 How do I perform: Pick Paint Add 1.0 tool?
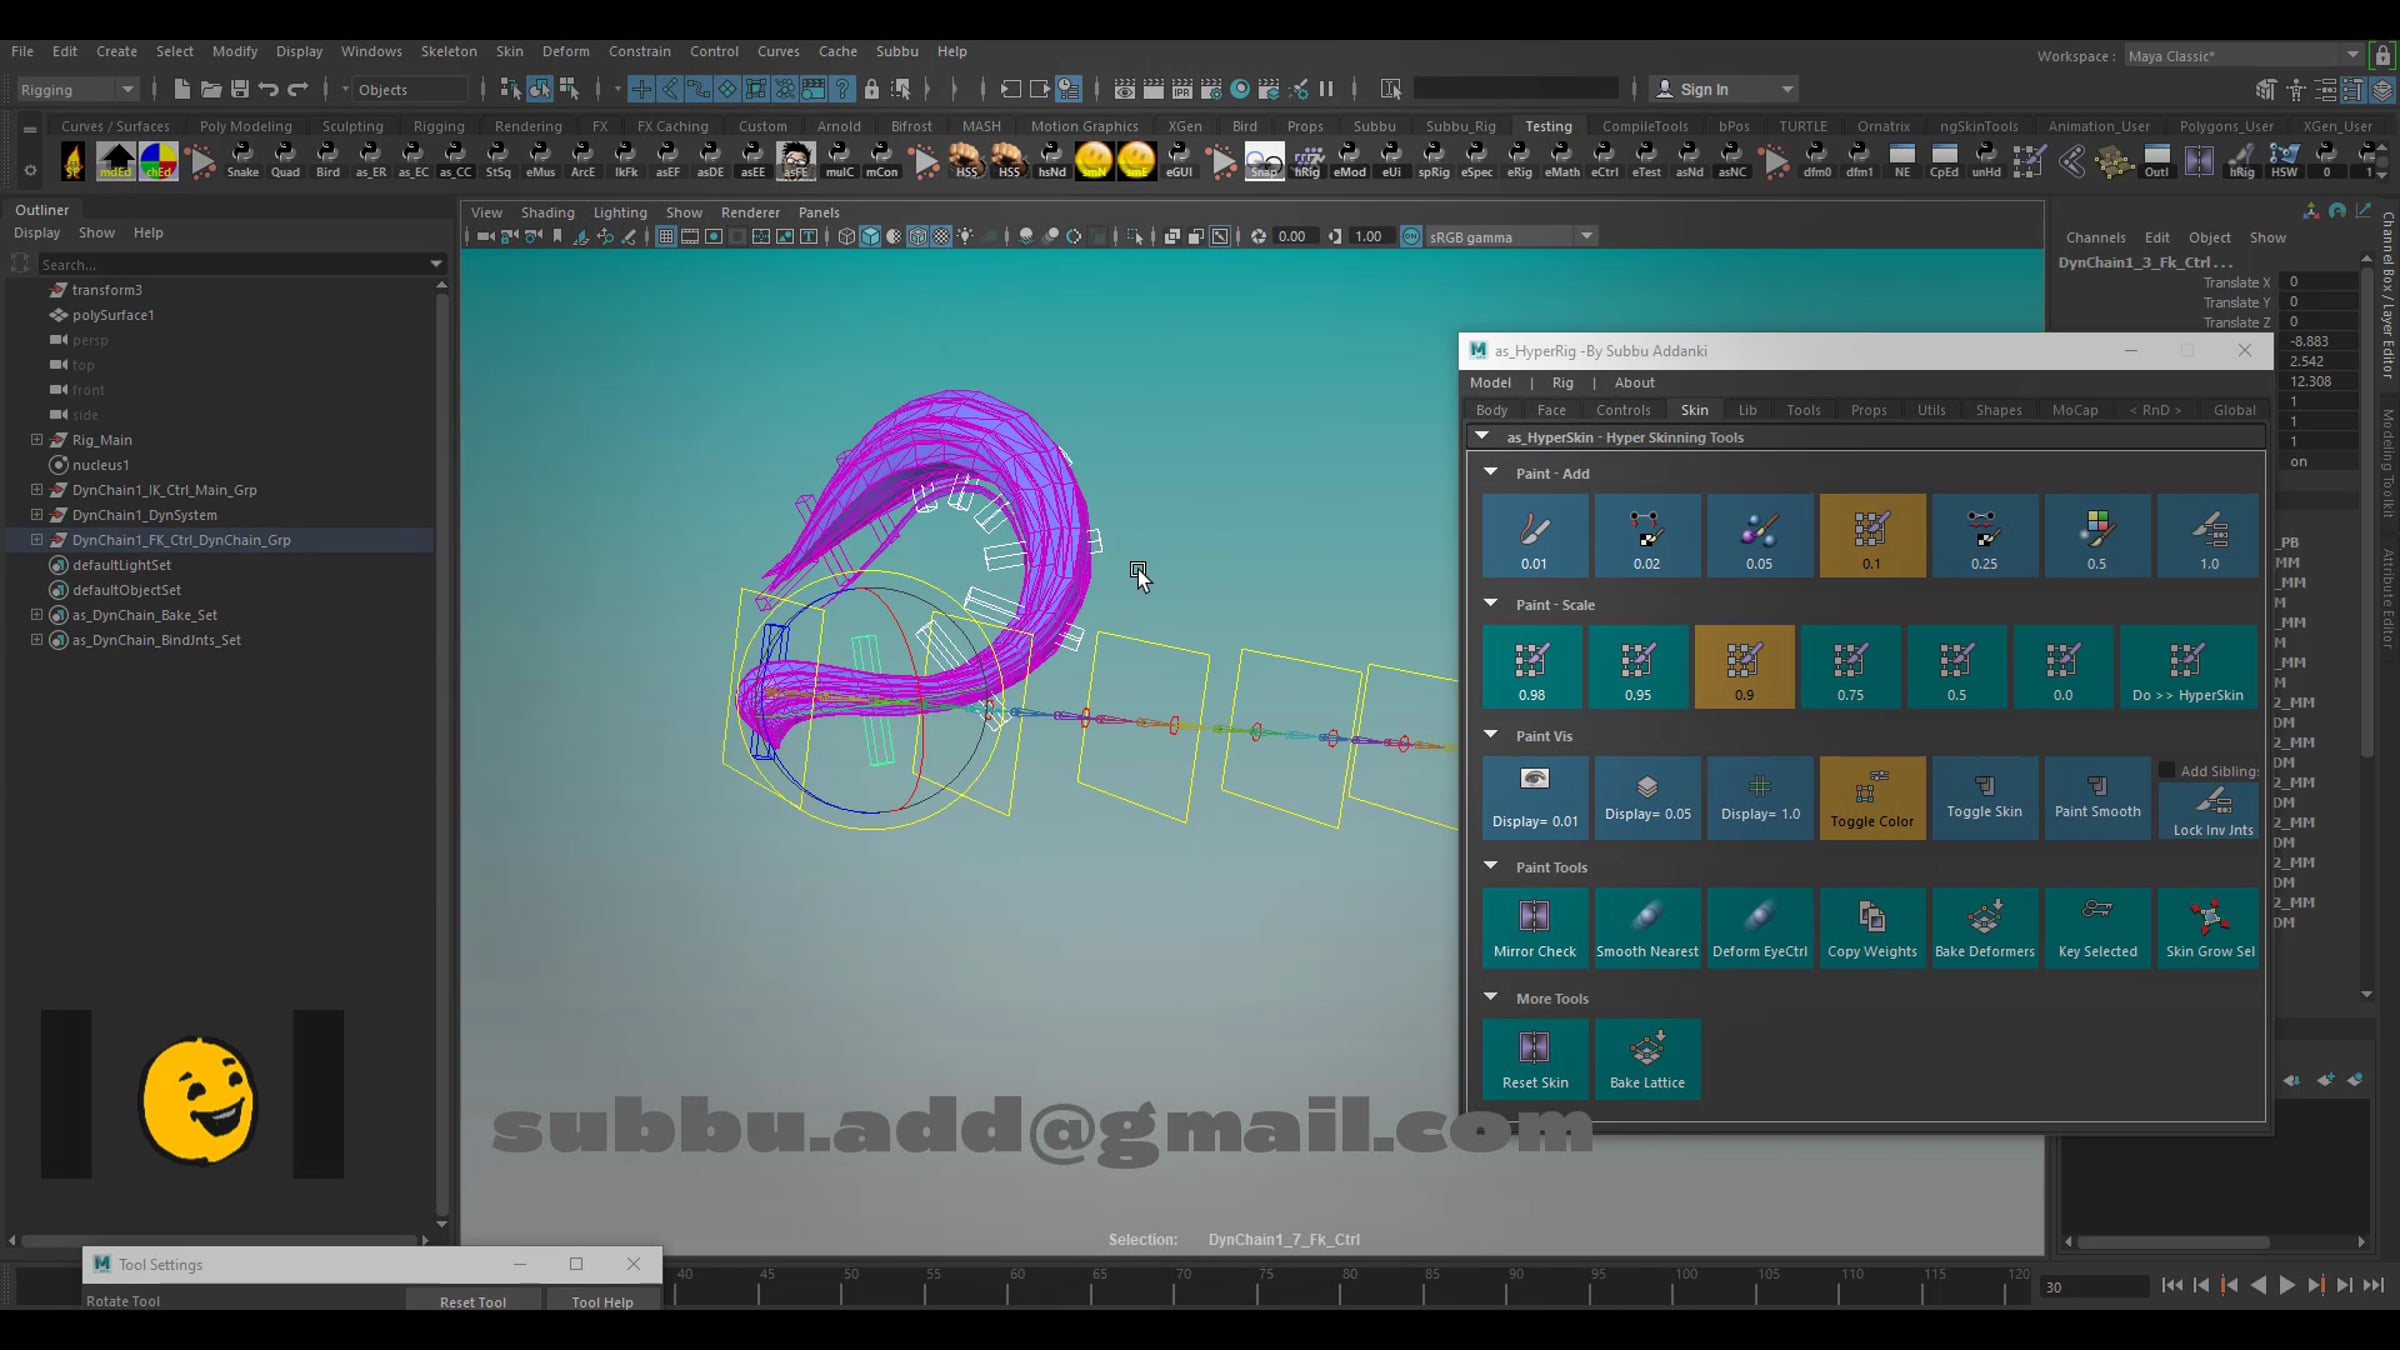[x=2209, y=535]
